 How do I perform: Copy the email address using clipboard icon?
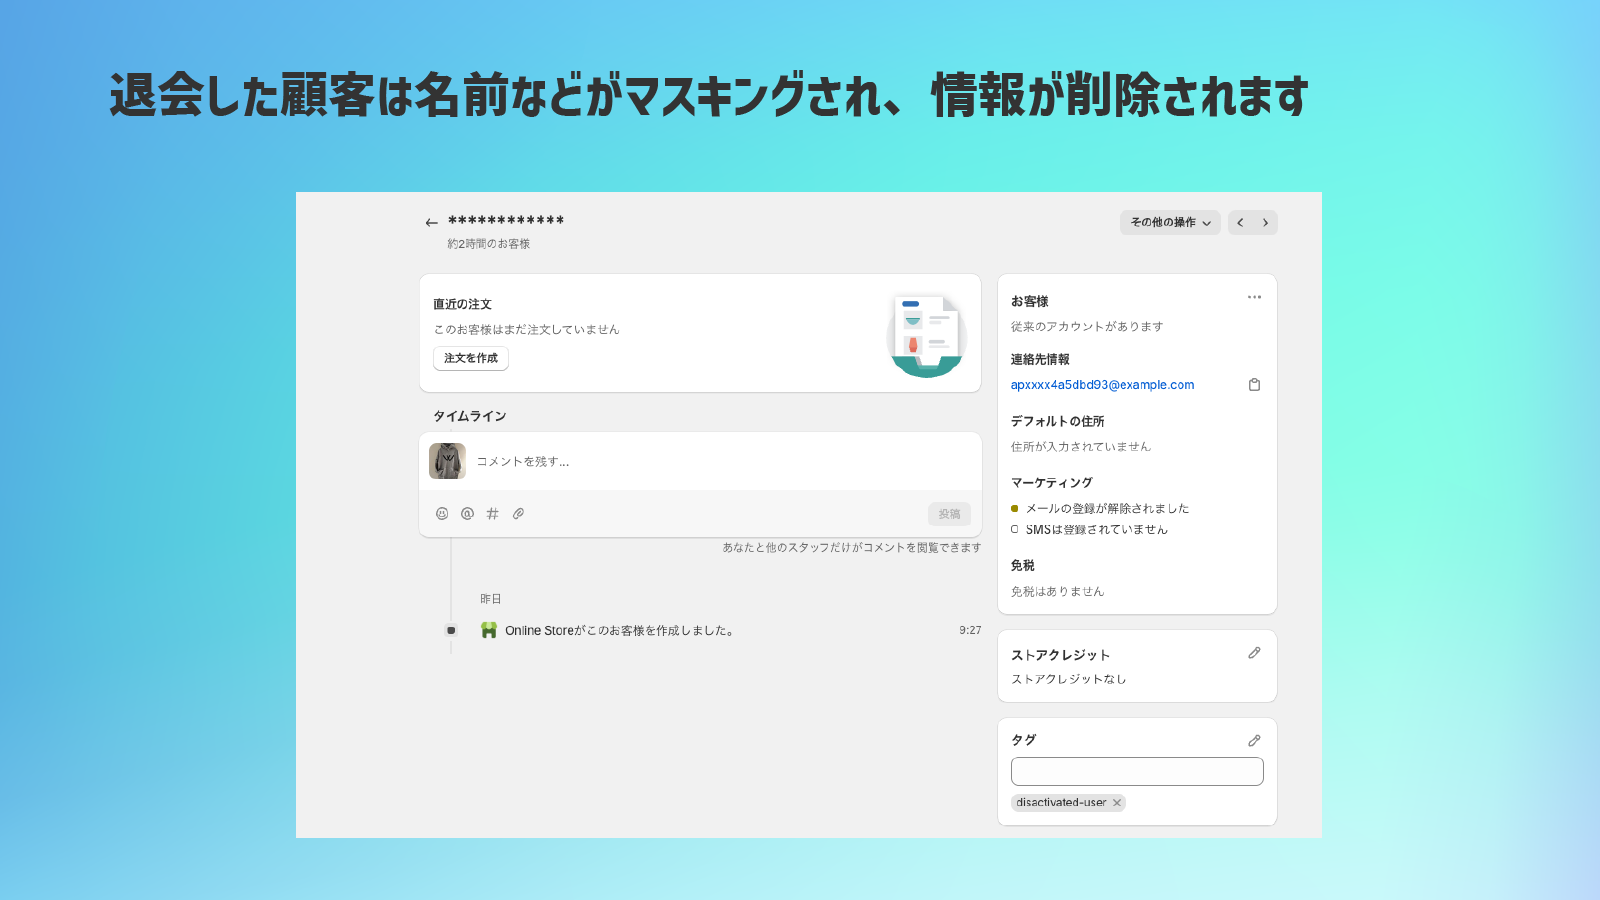coord(1254,384)
